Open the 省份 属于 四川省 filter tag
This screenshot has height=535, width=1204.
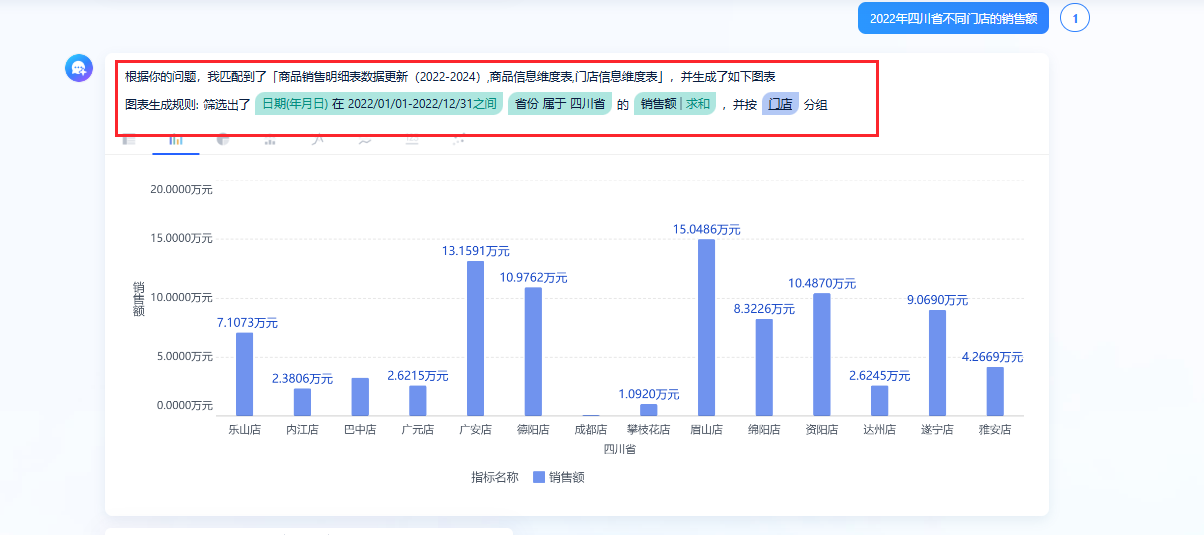point(560,104)
